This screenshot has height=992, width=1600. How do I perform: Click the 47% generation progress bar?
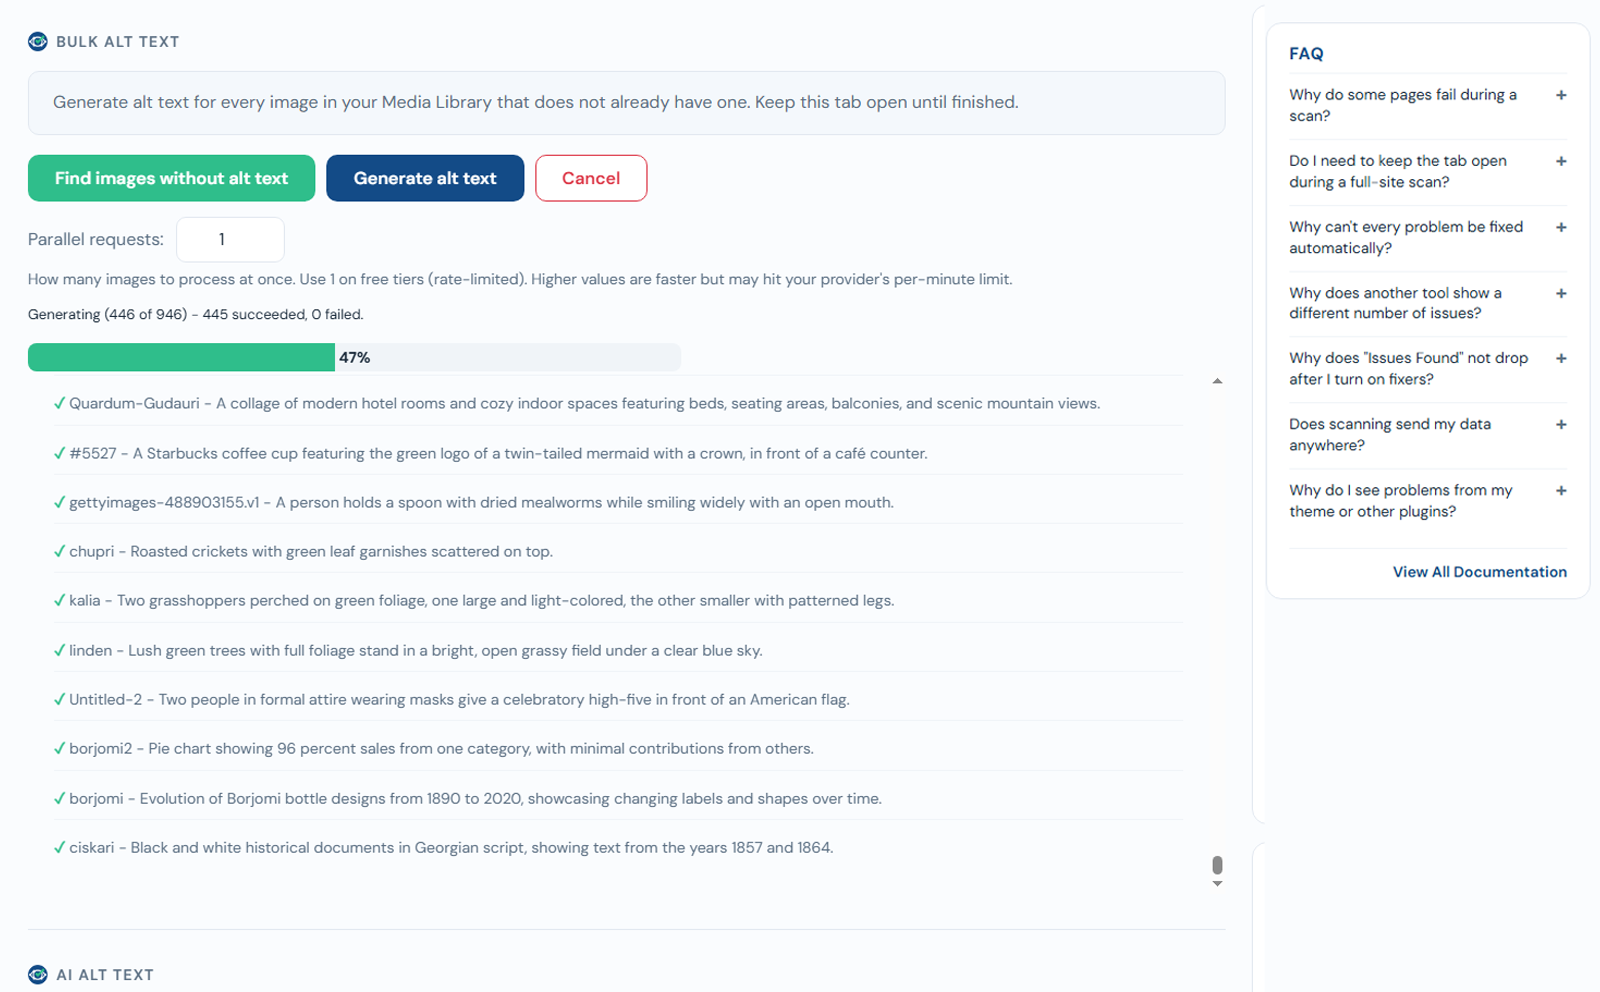pos(354,357)
